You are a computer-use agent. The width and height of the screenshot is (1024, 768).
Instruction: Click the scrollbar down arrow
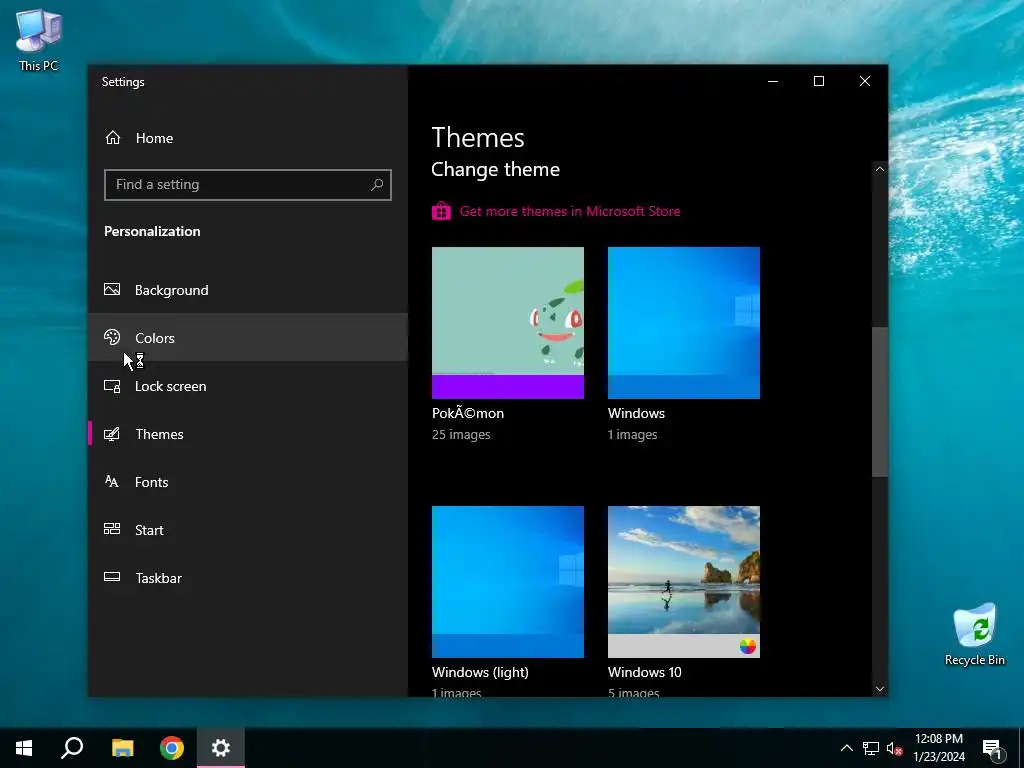click(x=880, y=688)
